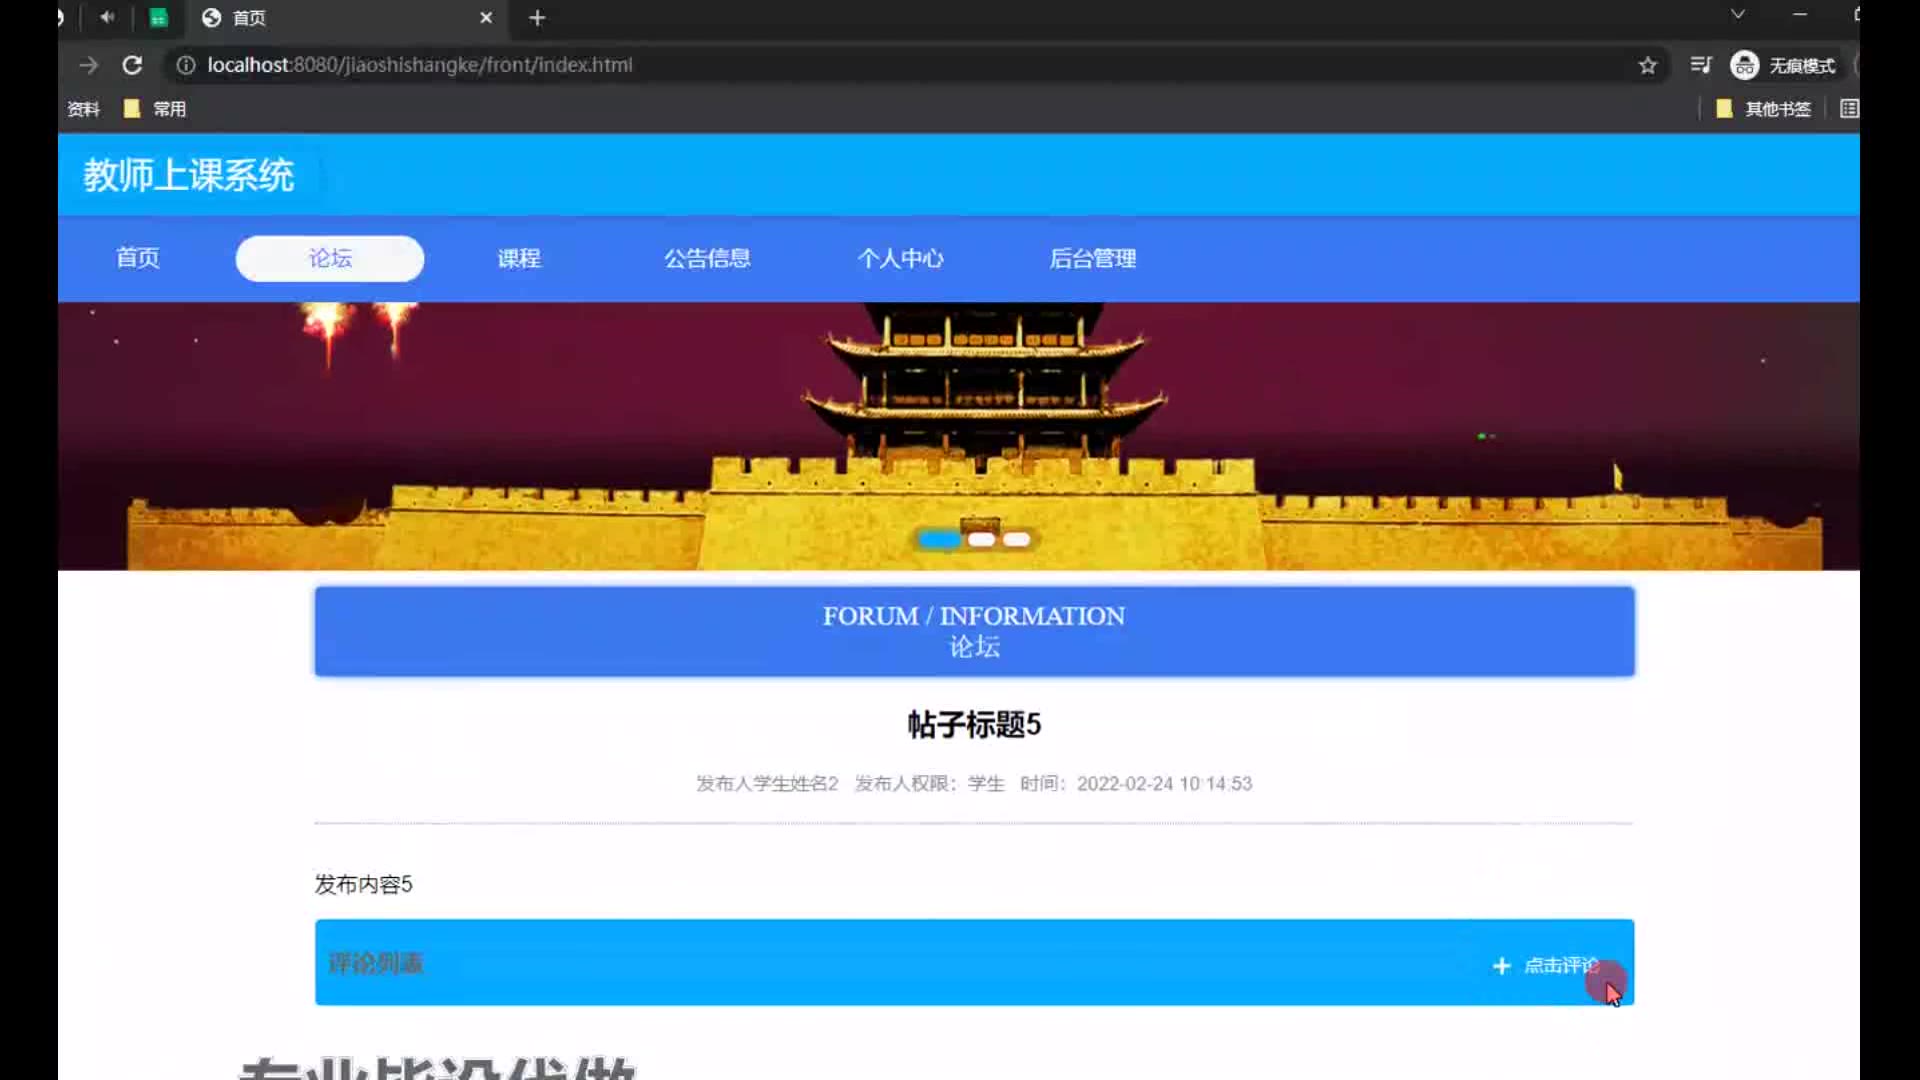Open the tab search chevron
Screen dimensions: 1920x1080
1738,14
